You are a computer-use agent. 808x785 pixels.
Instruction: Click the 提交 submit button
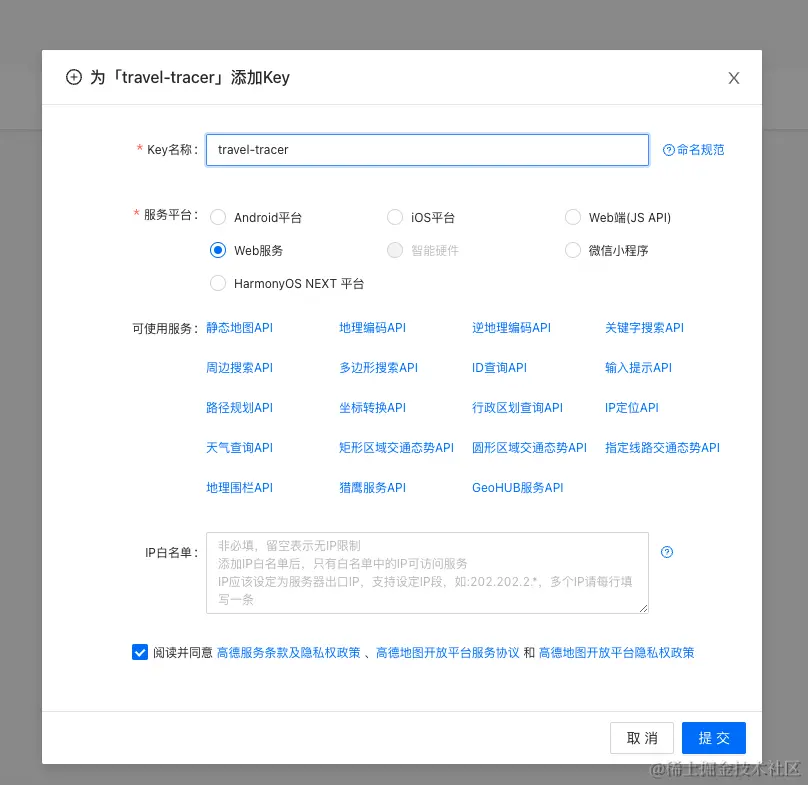pos(714,738)
